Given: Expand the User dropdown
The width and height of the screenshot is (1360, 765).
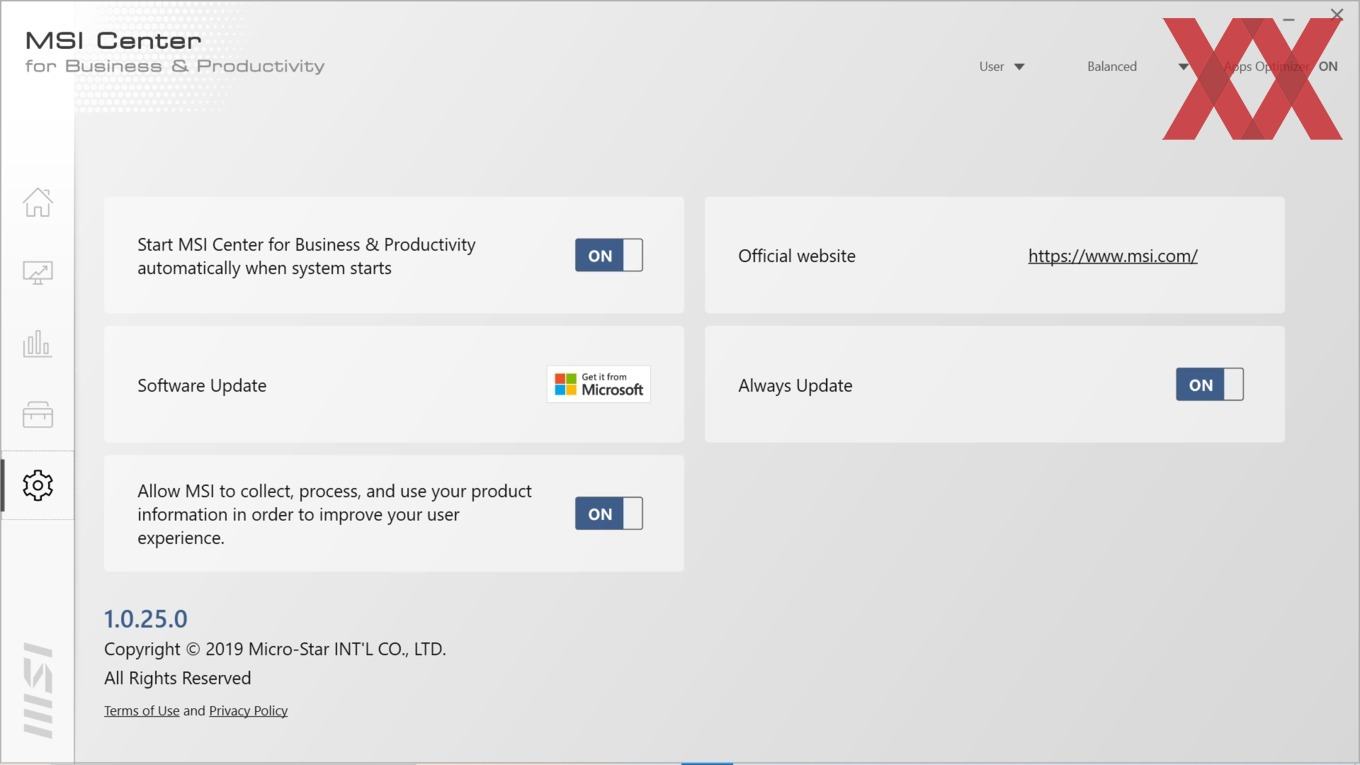Looking at the screenshot, I should (1002, 66).
